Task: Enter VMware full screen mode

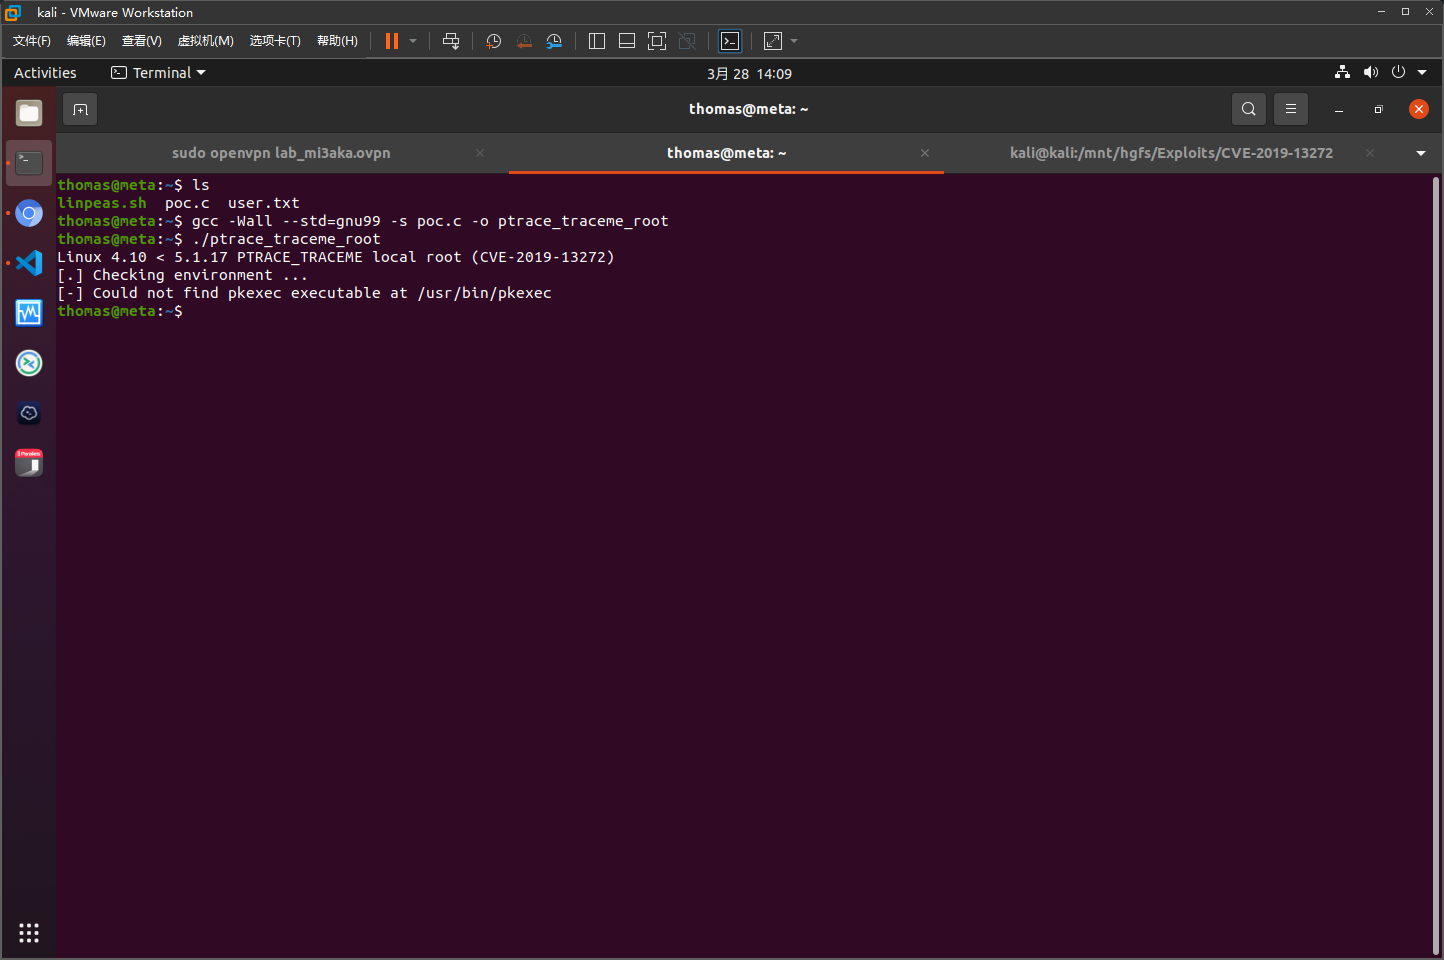Action: coord(657,41)
